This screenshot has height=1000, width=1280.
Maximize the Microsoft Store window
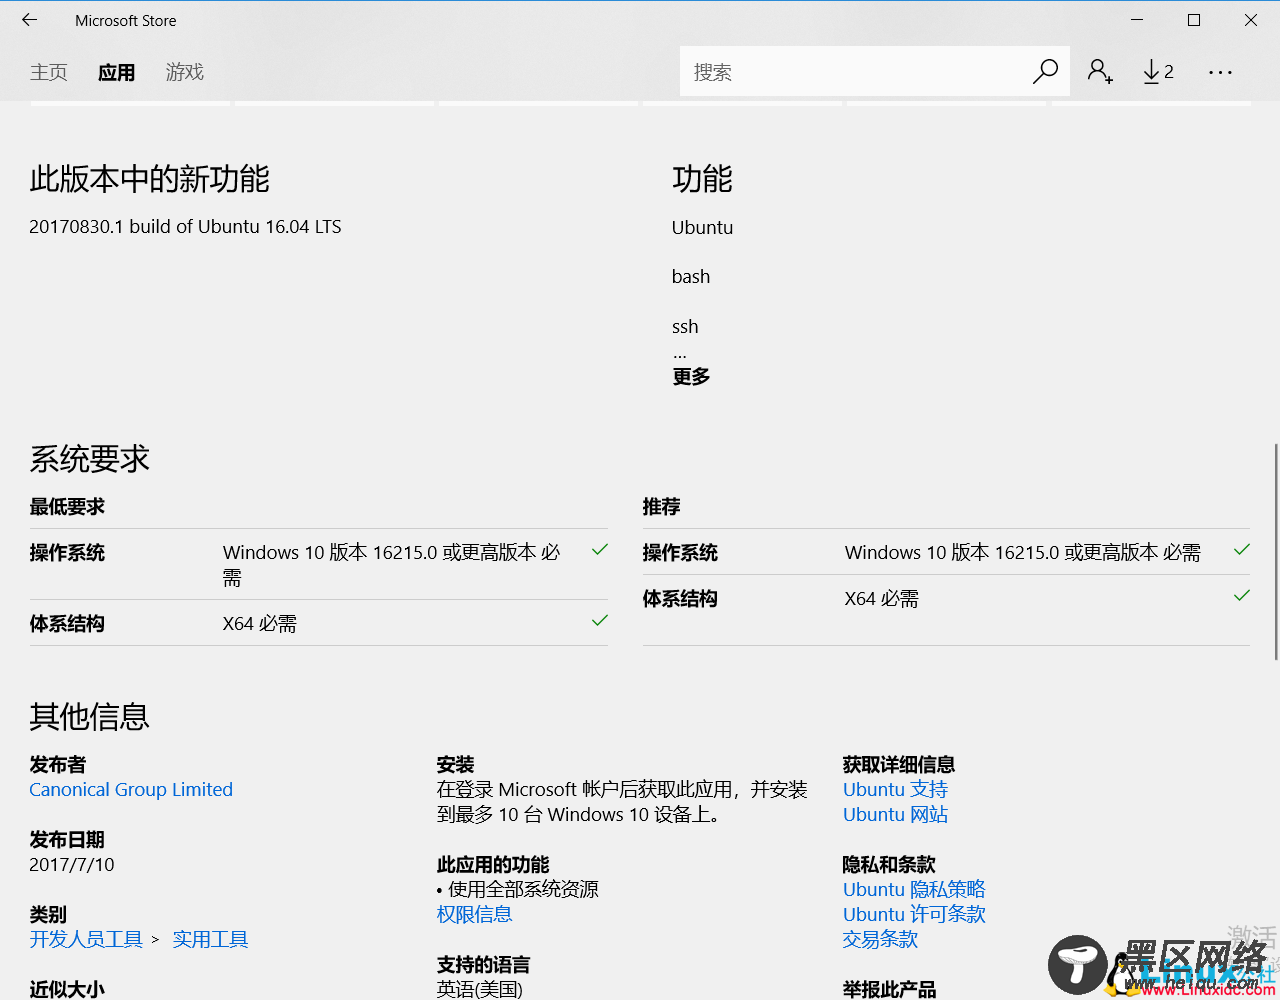coord(1194,20)
